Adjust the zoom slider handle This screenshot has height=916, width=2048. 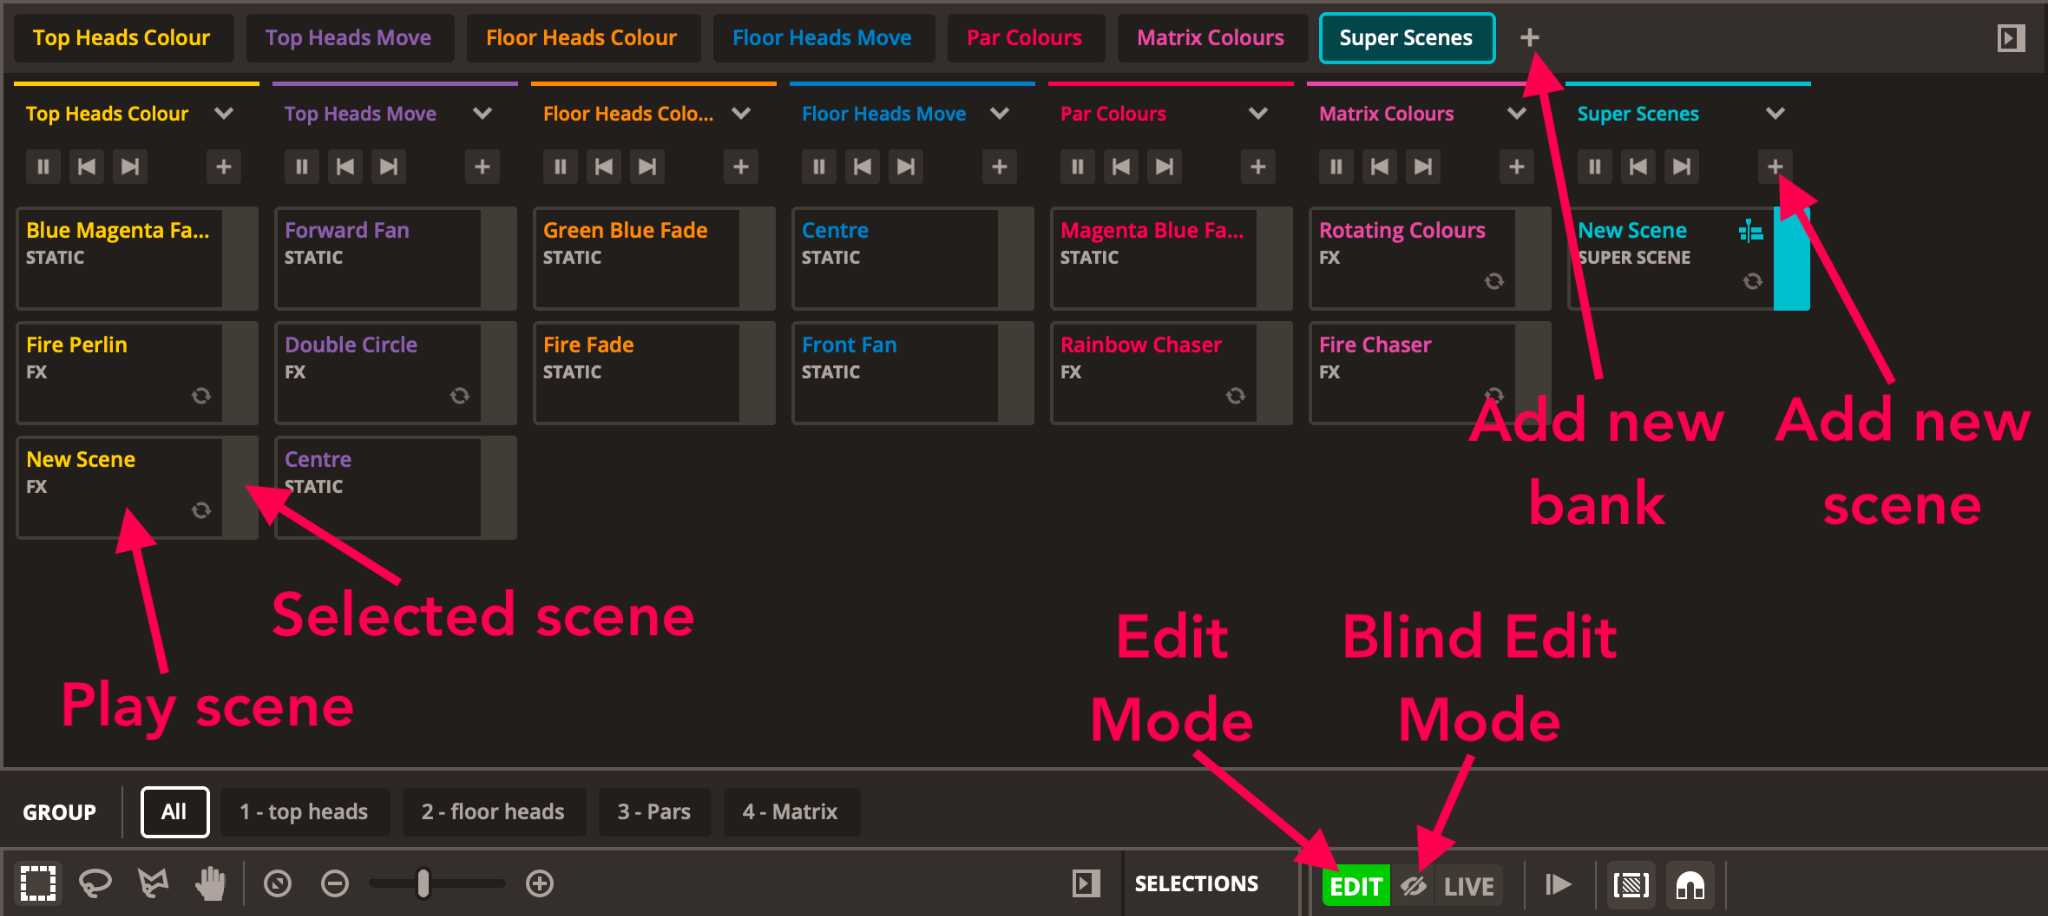click(x=423, y=884)
